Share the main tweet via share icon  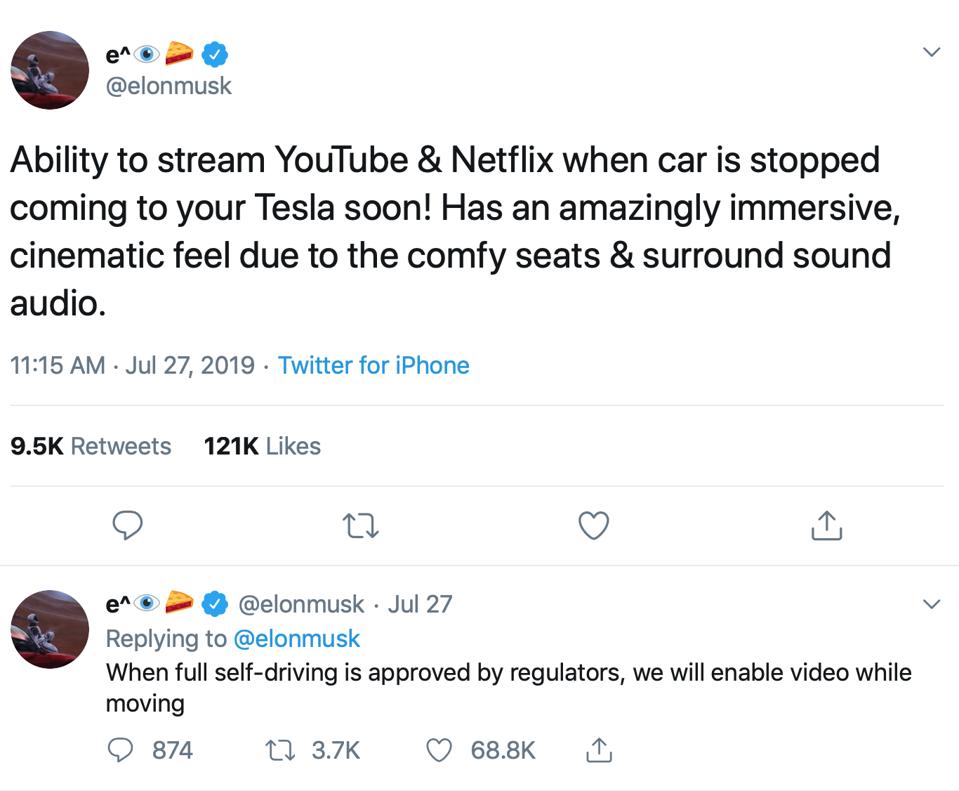click(826, 525)
